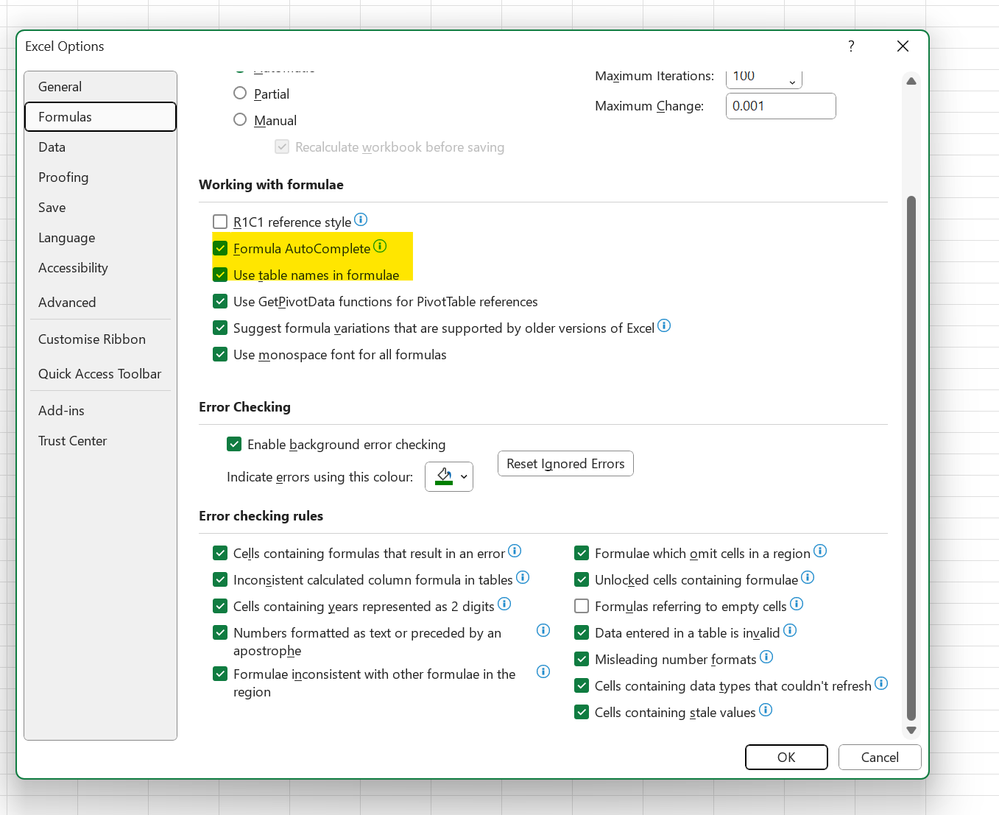This screenshot has height=815, width=999.
Task: Go to the Save category
Action: [x=101, y=208]
